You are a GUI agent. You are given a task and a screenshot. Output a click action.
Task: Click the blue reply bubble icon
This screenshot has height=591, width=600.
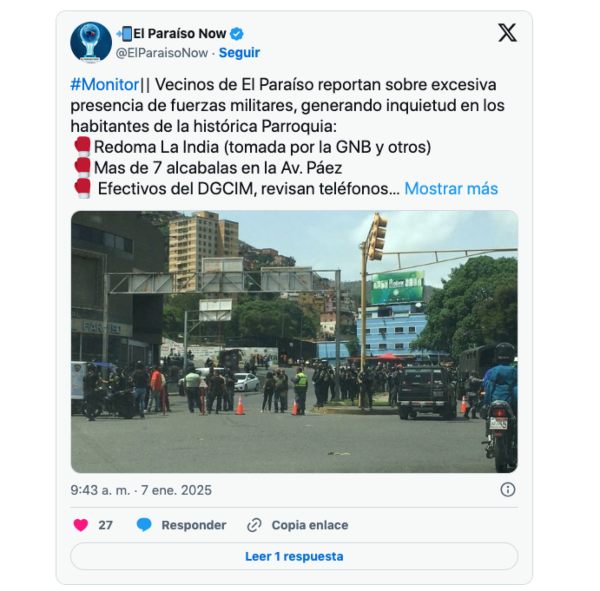(144, 525)
